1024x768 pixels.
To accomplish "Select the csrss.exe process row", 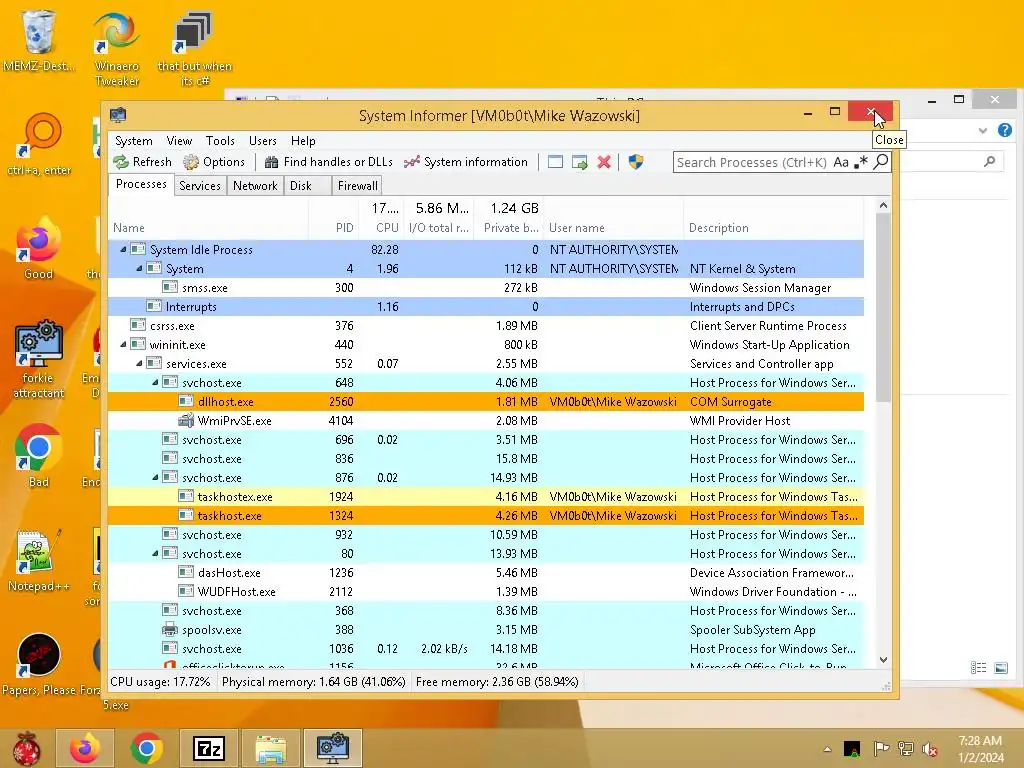I will point(486,325).
